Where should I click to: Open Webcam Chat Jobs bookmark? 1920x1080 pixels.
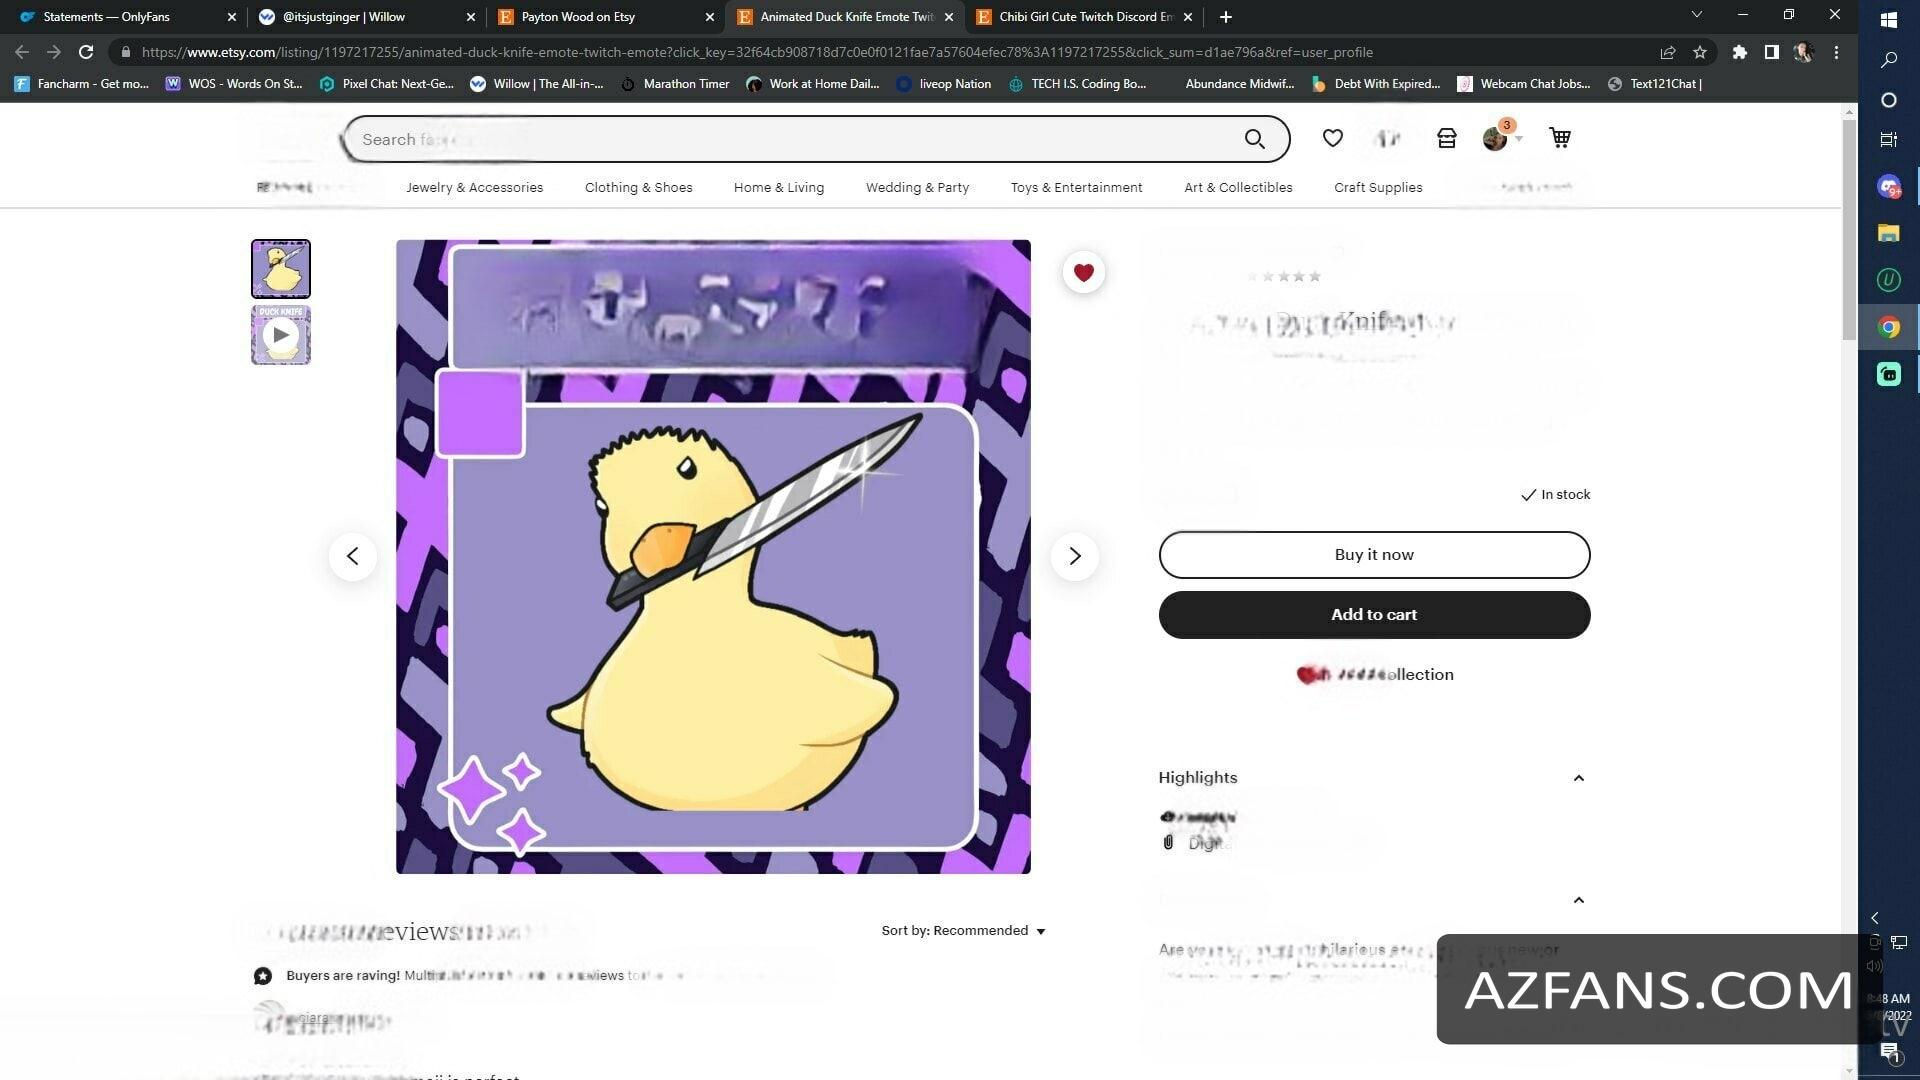click(1524, 84)
